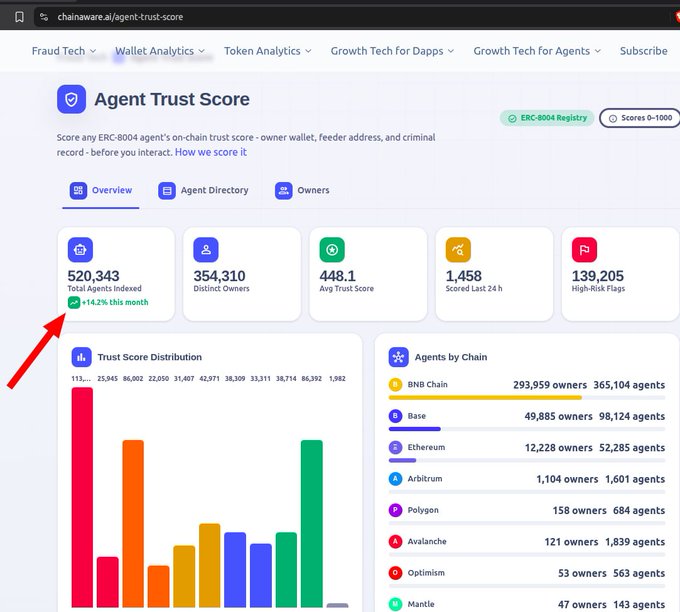Switch to the Overview tab
Viewport: 680px width, 612px height.
pyautogui.click(x=101, y=190)
